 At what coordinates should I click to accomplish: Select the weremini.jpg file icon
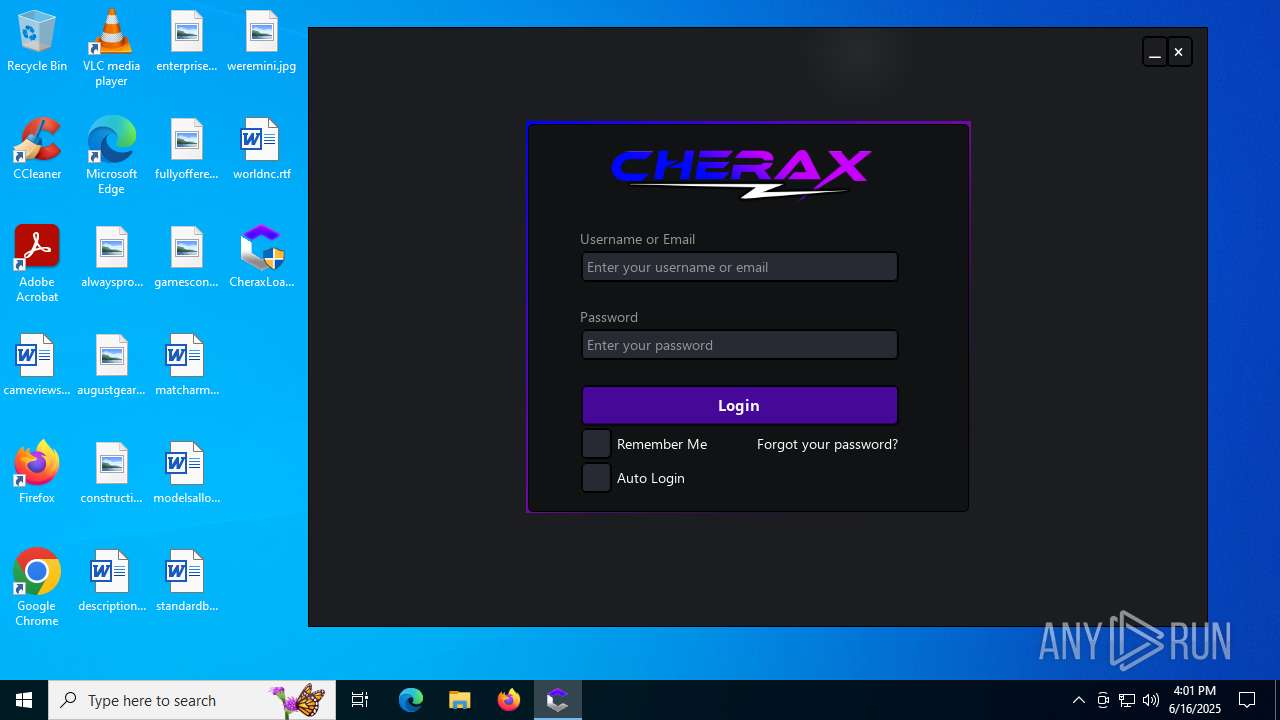(261, 42)
